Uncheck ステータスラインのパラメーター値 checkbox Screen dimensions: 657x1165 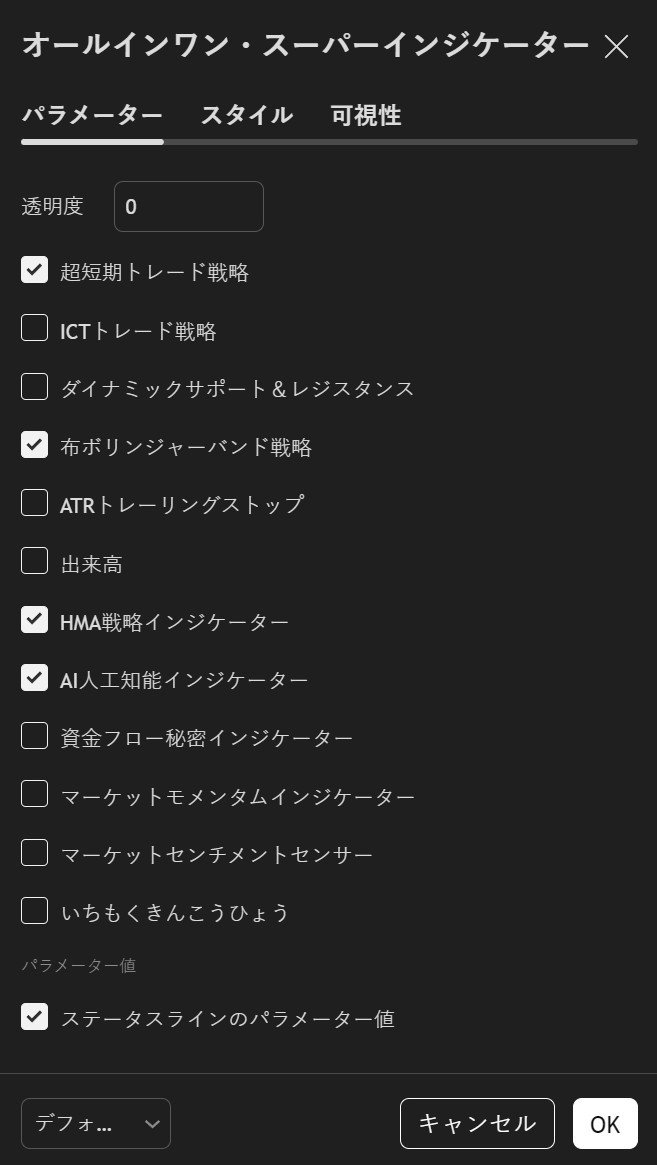(35, 1017)
